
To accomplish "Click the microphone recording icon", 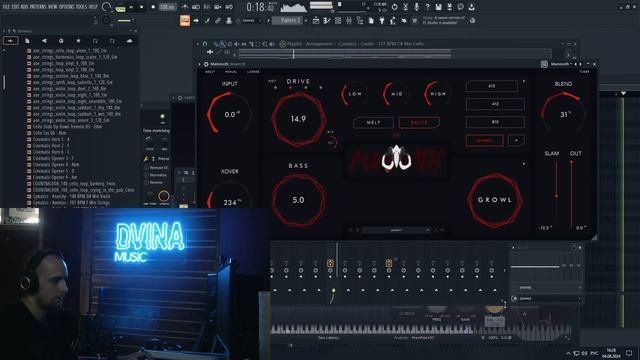I will 416,7.
